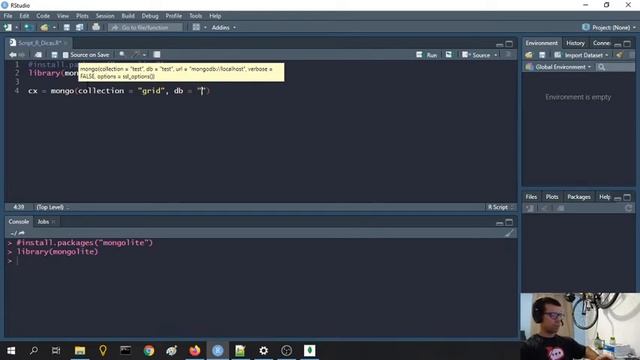
Task: Open the Profile menu
Action: point(173,16)
